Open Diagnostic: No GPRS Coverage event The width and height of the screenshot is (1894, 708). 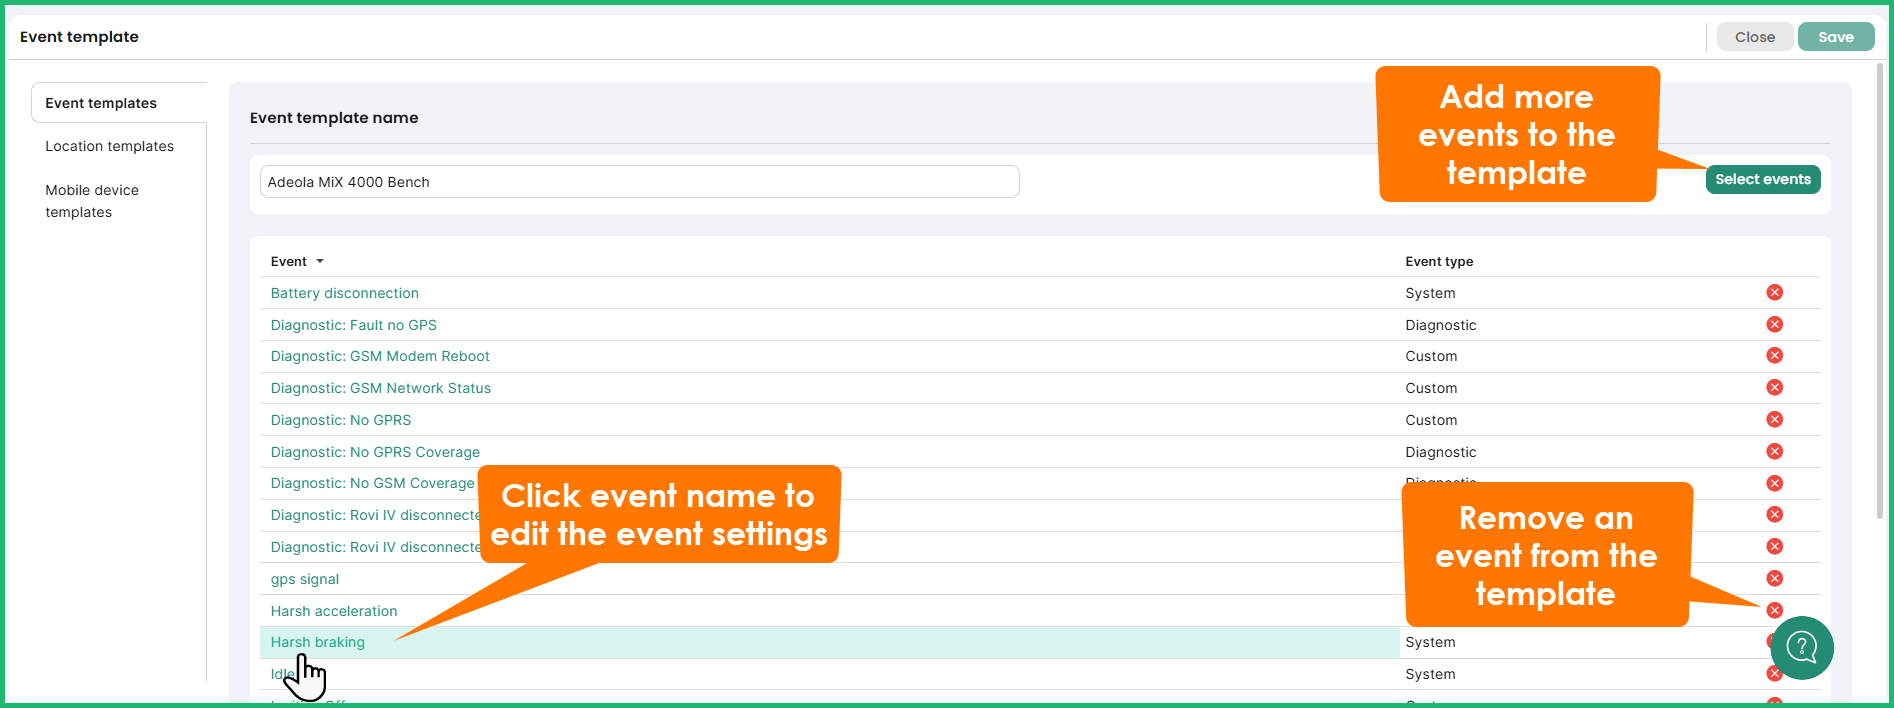pos(375,452)
